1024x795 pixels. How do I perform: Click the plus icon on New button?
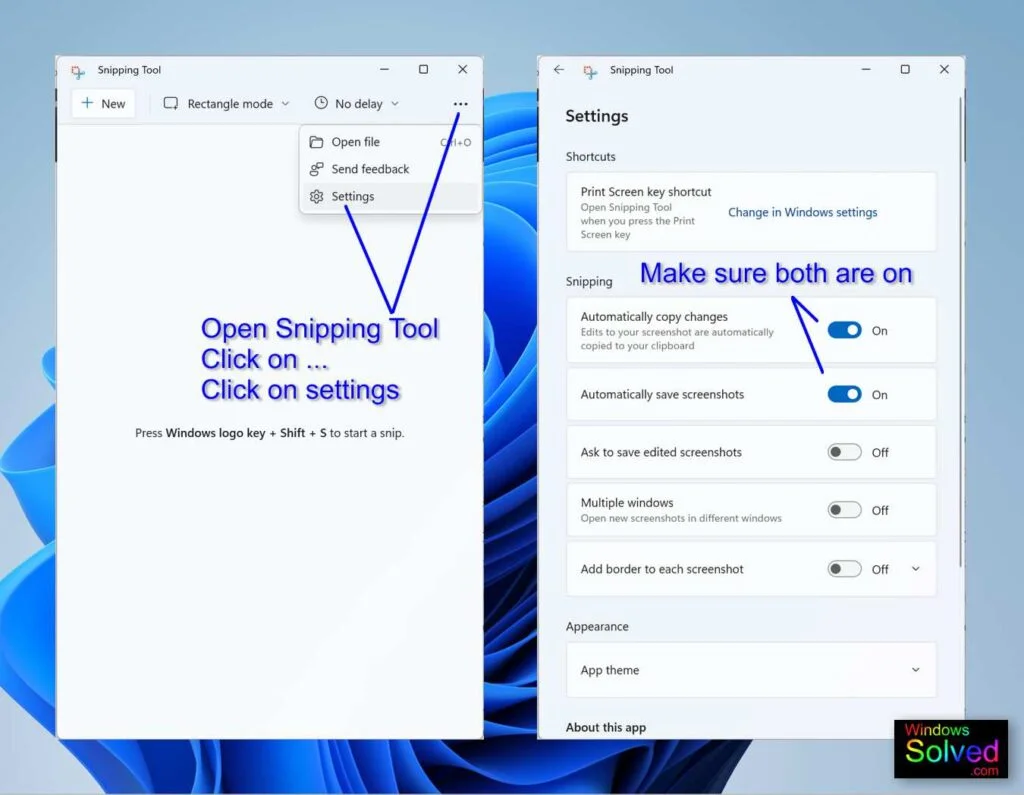pyautogui.click(x=87, y=103)
